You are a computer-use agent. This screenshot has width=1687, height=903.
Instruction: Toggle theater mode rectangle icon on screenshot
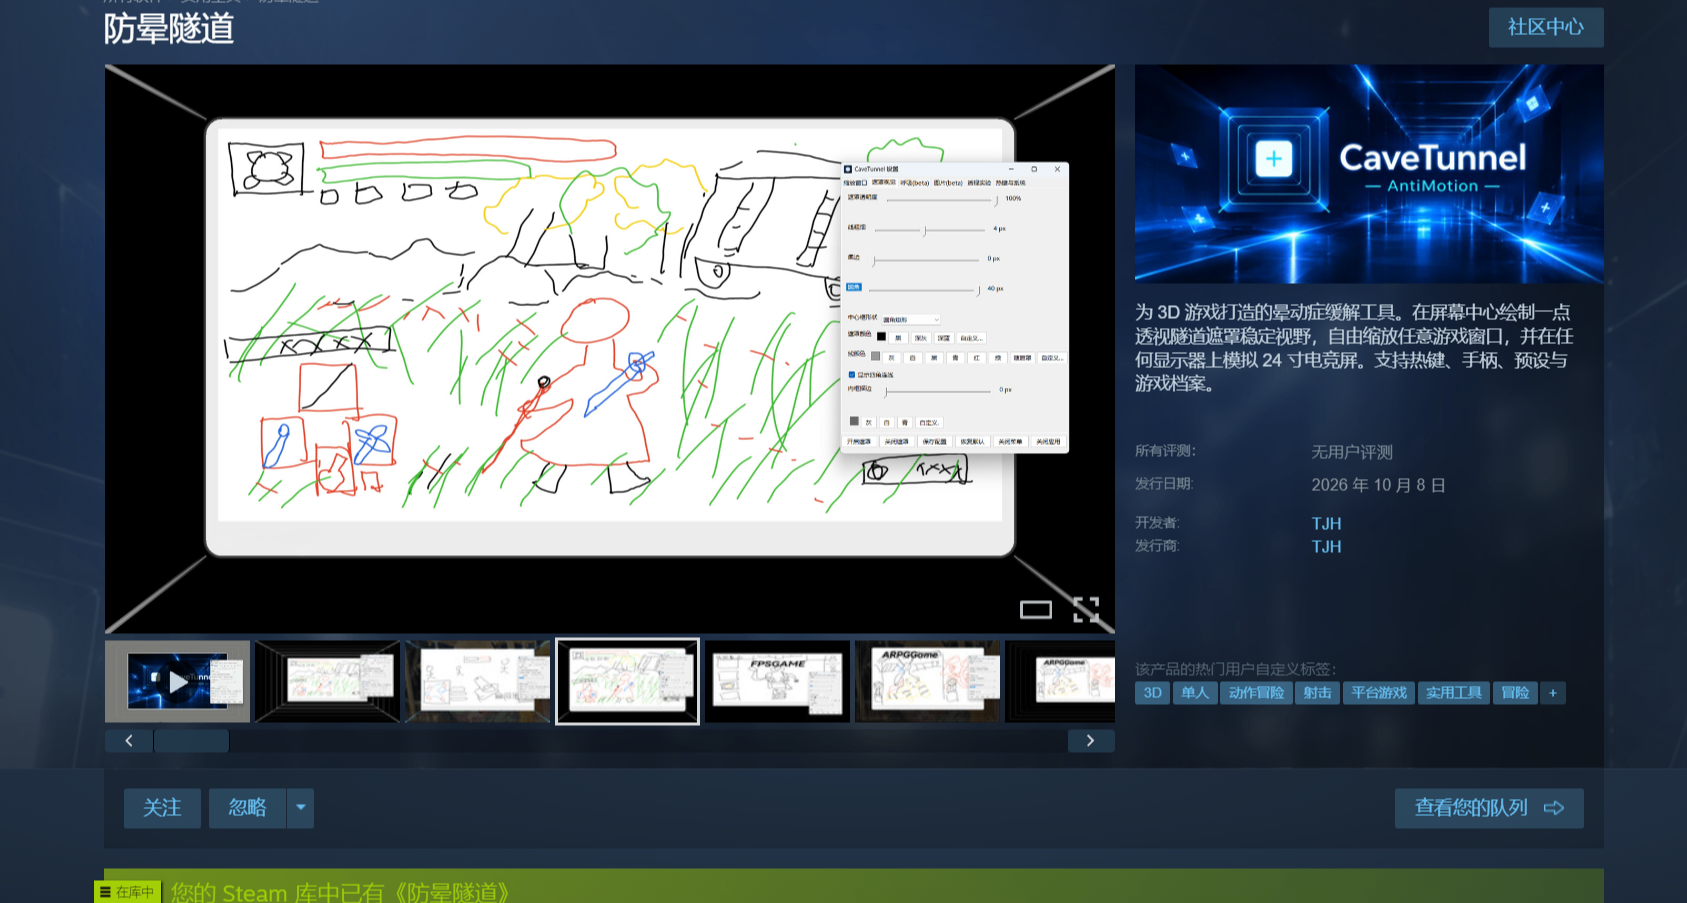tap(1035, 610)
